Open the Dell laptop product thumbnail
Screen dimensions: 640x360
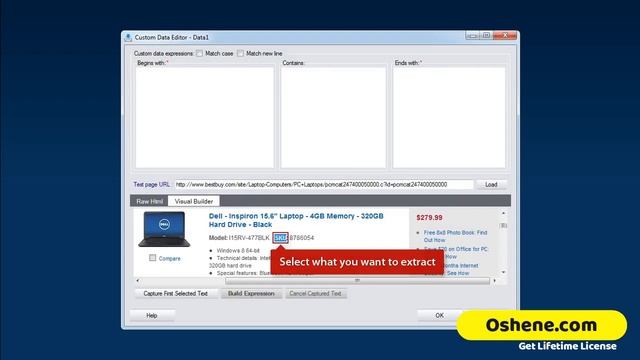(x=164, y=229)
